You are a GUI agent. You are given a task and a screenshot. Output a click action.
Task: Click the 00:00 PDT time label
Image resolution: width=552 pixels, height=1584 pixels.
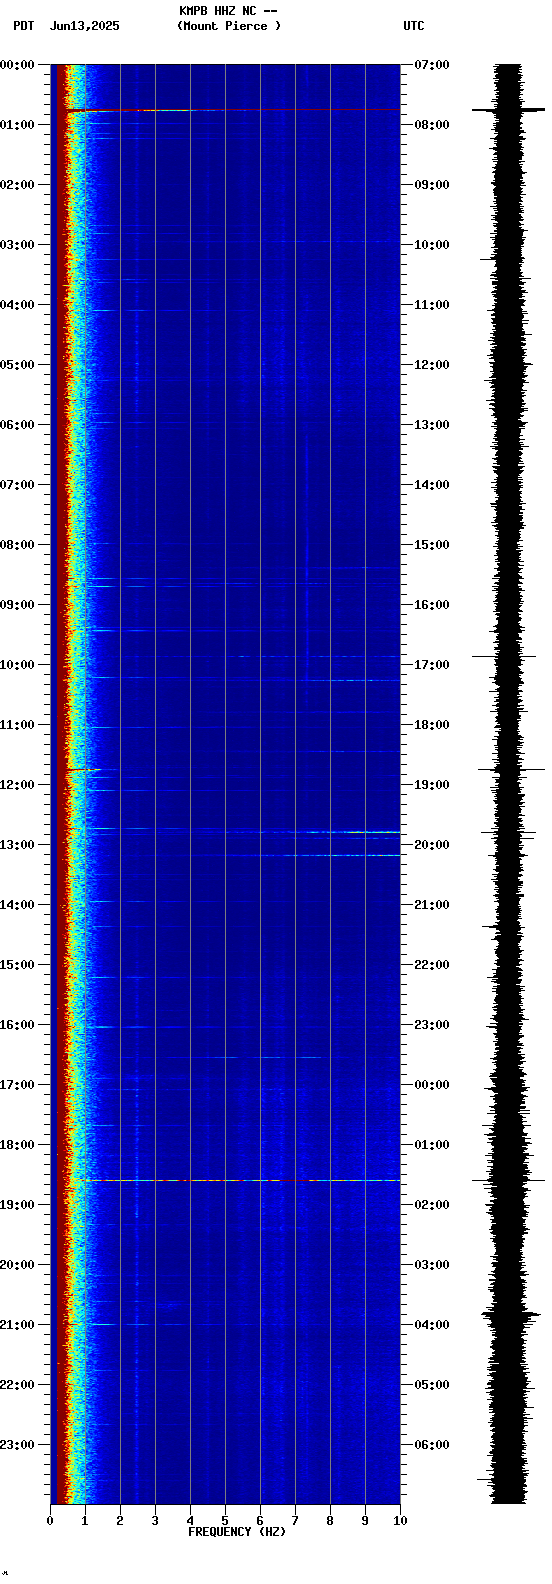pos(18,65)
